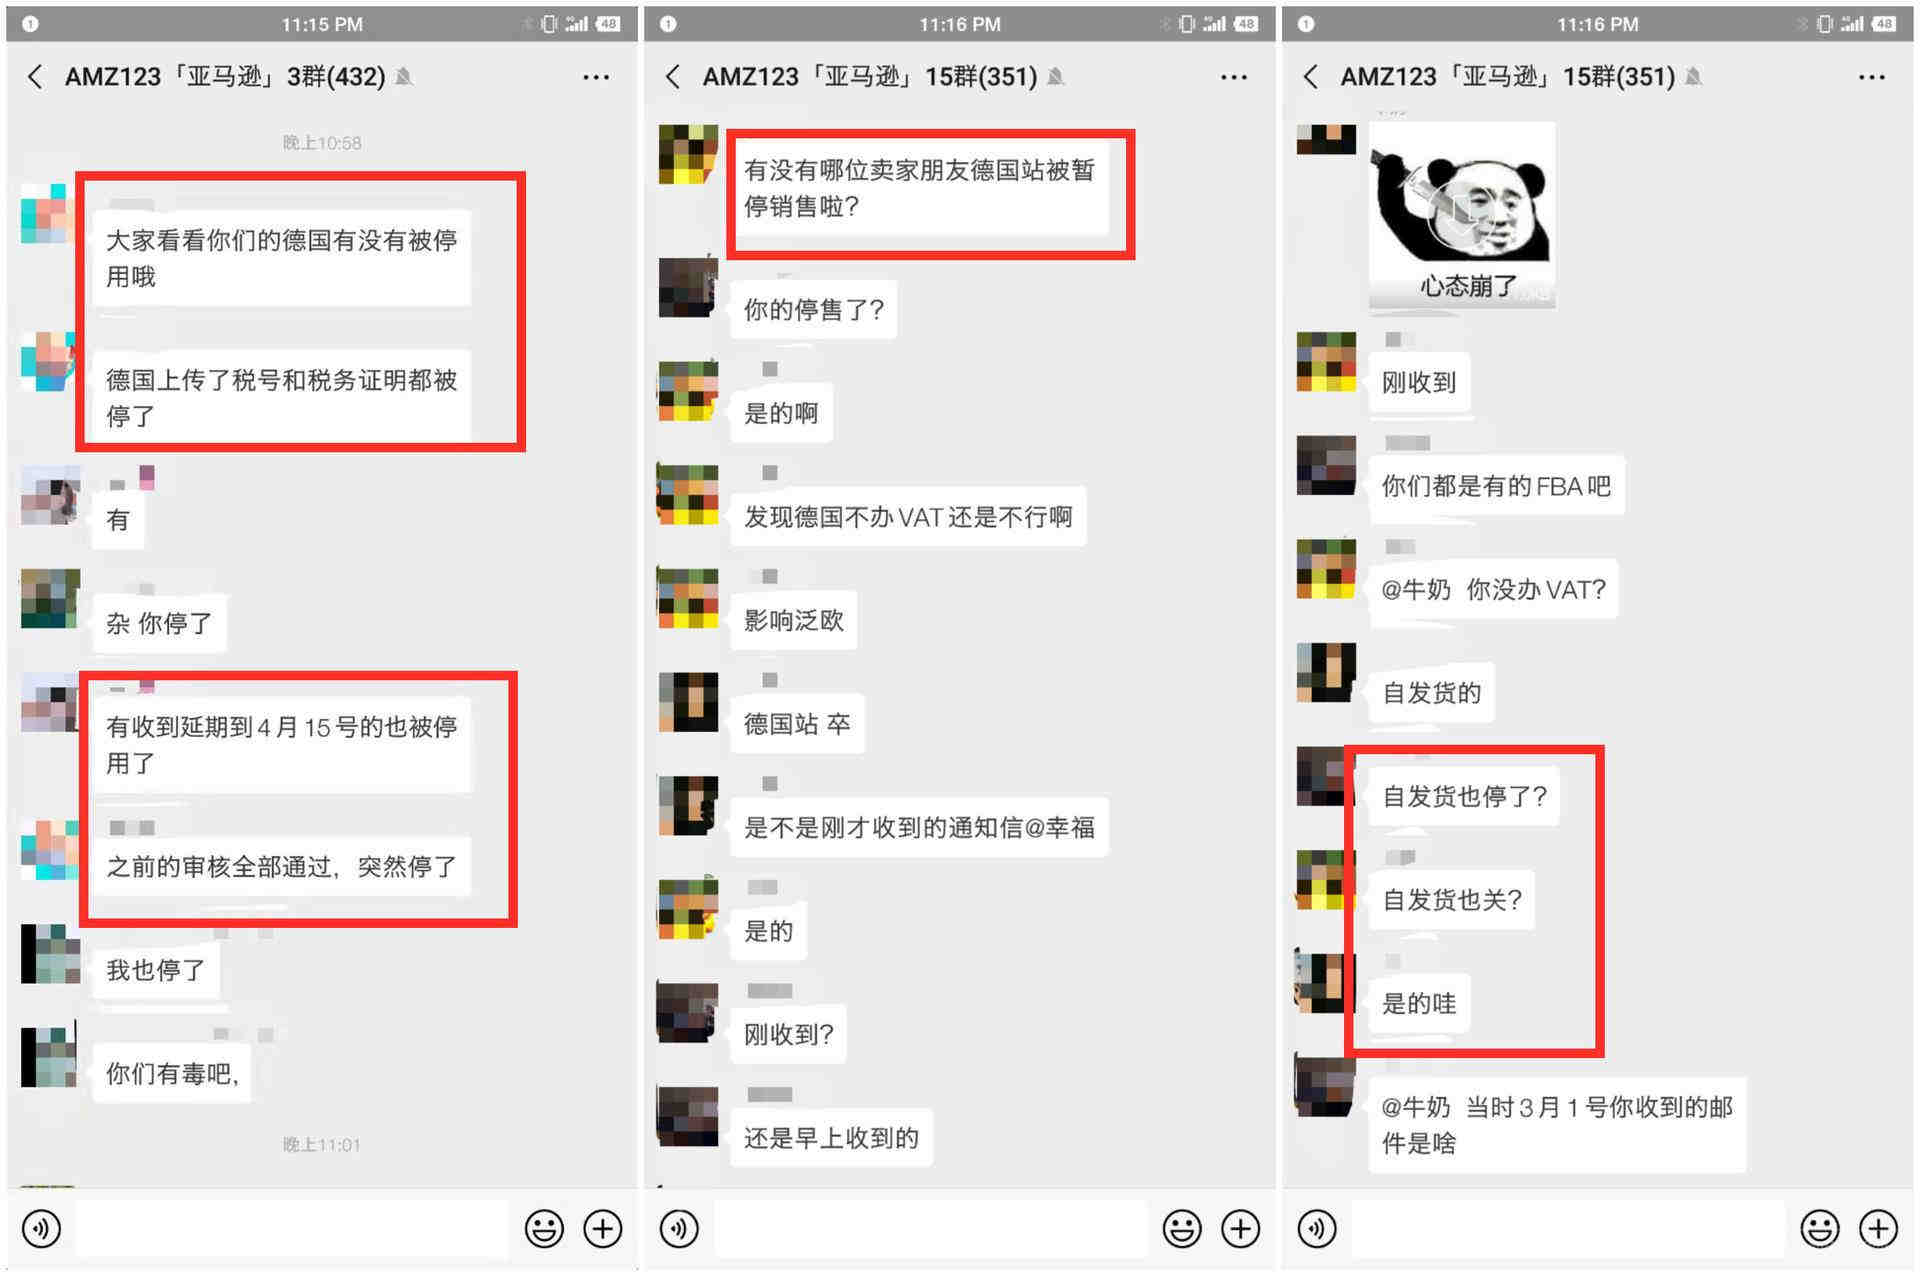Open three-dot menu in rightmost 15群 chat
The image size is (1920, 1276).
pos(1872,77)
